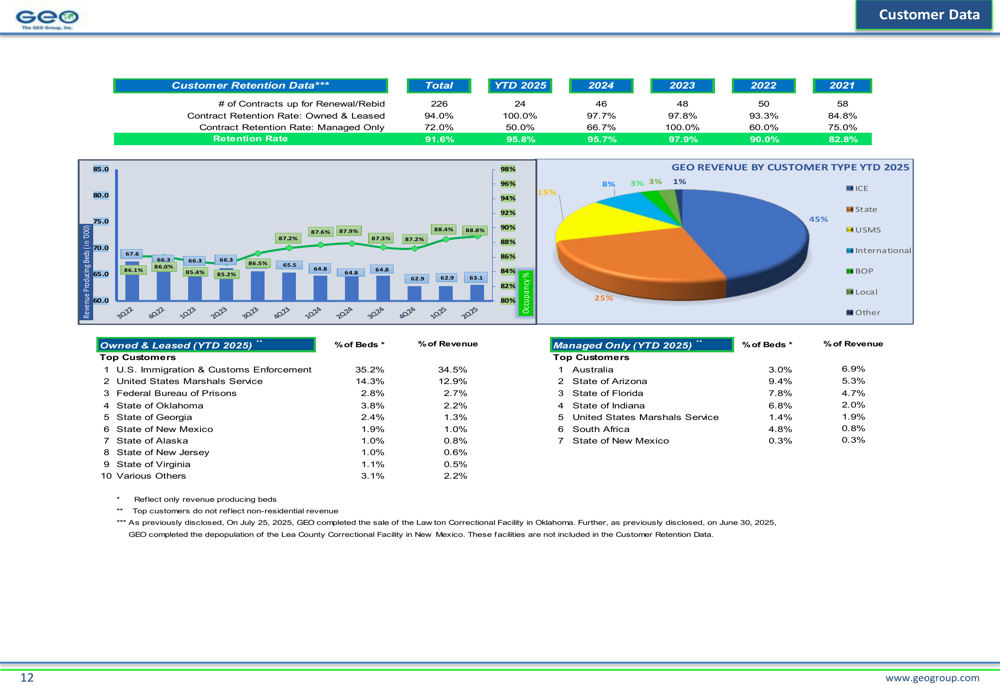The image size is (1000, 685).
Task: Click the 88.8% occupancy data label
Action: (475, 230)
